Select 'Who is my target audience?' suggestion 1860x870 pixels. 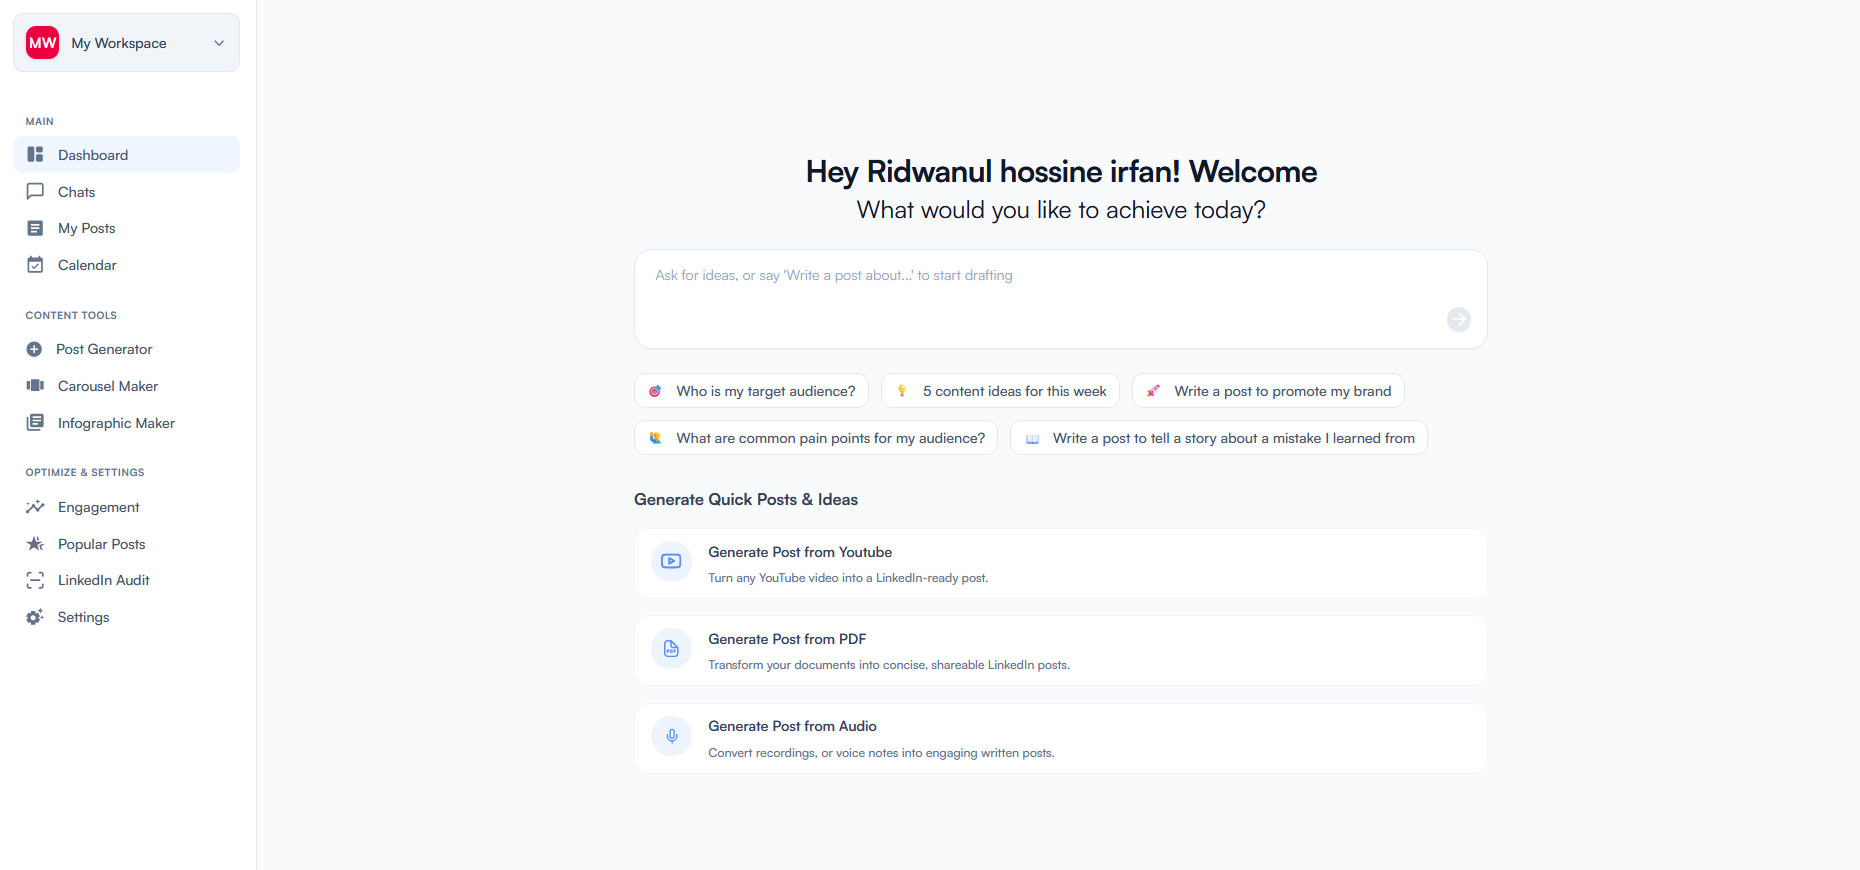coord(751,391)
